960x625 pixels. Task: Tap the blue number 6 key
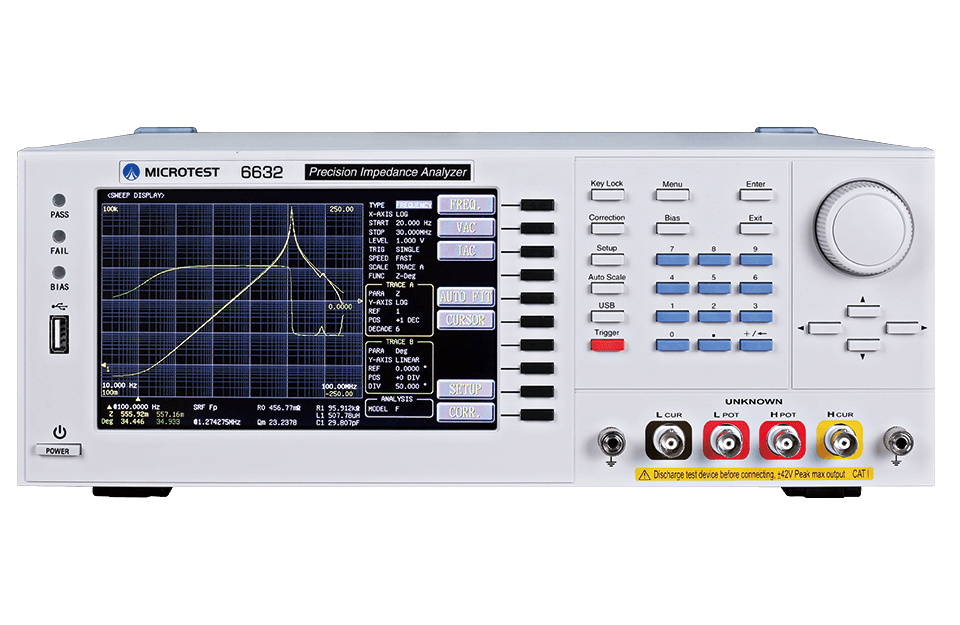(x=756, y=288)
